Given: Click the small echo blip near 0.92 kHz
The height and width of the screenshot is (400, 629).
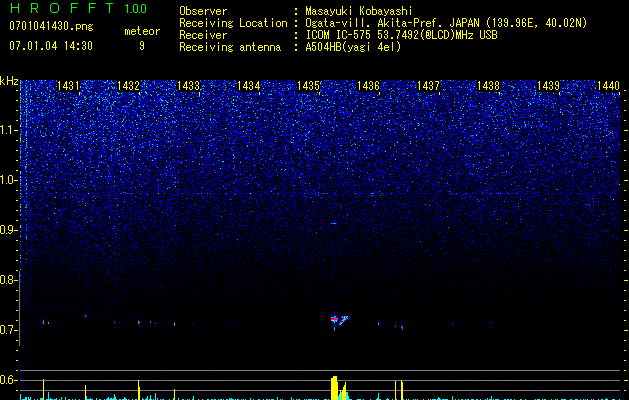Looking at the screenshot, I should [x=334, y=223].
